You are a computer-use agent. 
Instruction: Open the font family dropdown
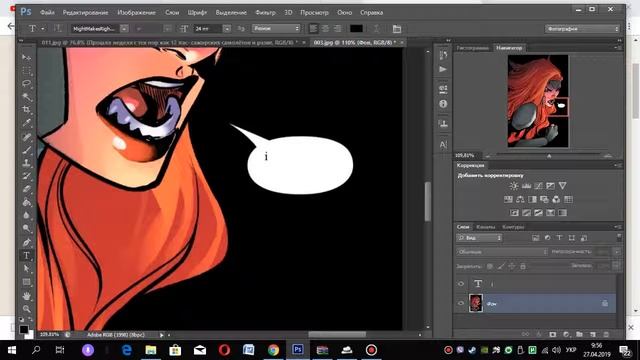(124, 29)
